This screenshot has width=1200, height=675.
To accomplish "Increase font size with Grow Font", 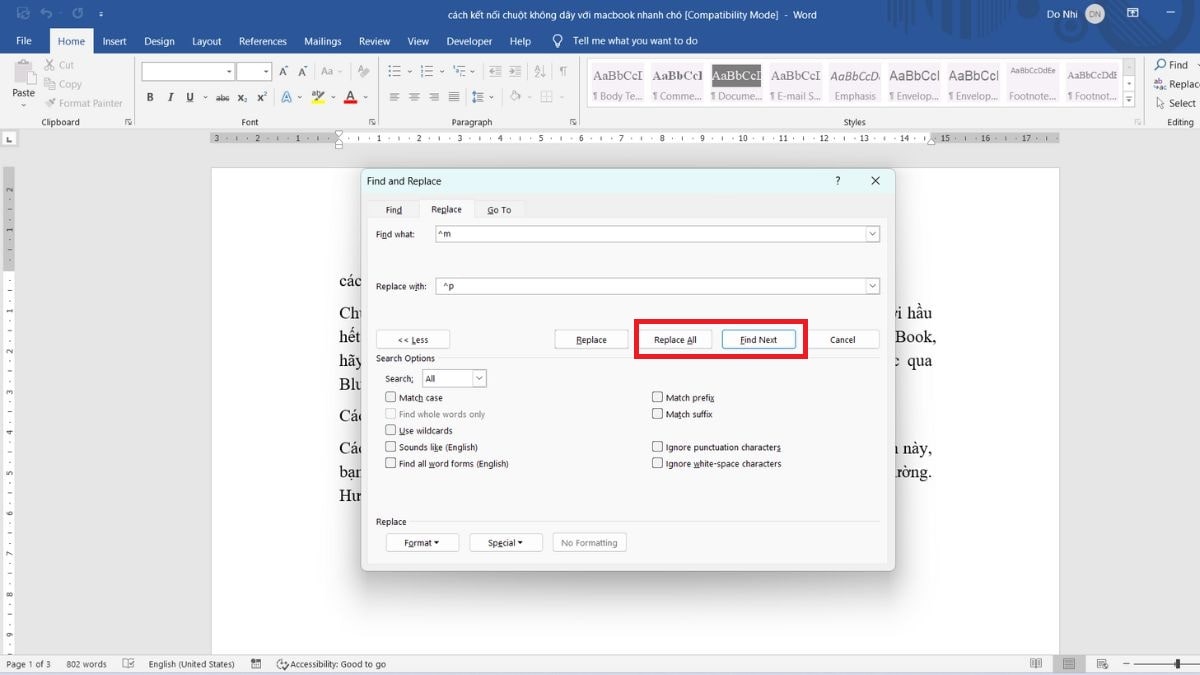I will (x=284, y=71).
